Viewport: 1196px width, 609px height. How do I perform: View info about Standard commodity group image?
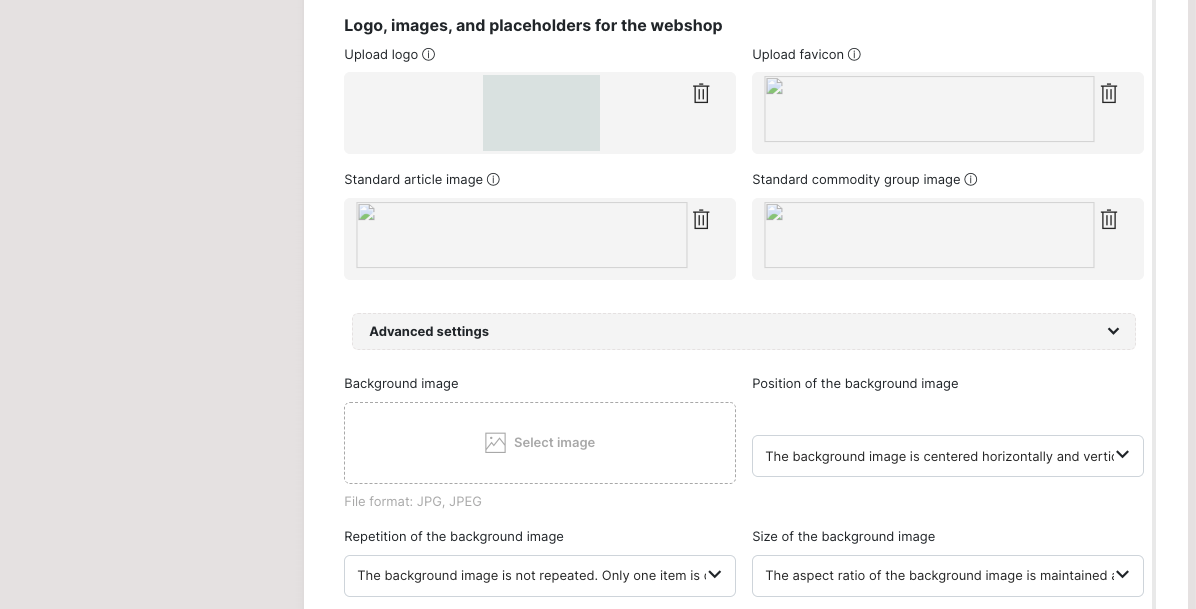point(970,180)
